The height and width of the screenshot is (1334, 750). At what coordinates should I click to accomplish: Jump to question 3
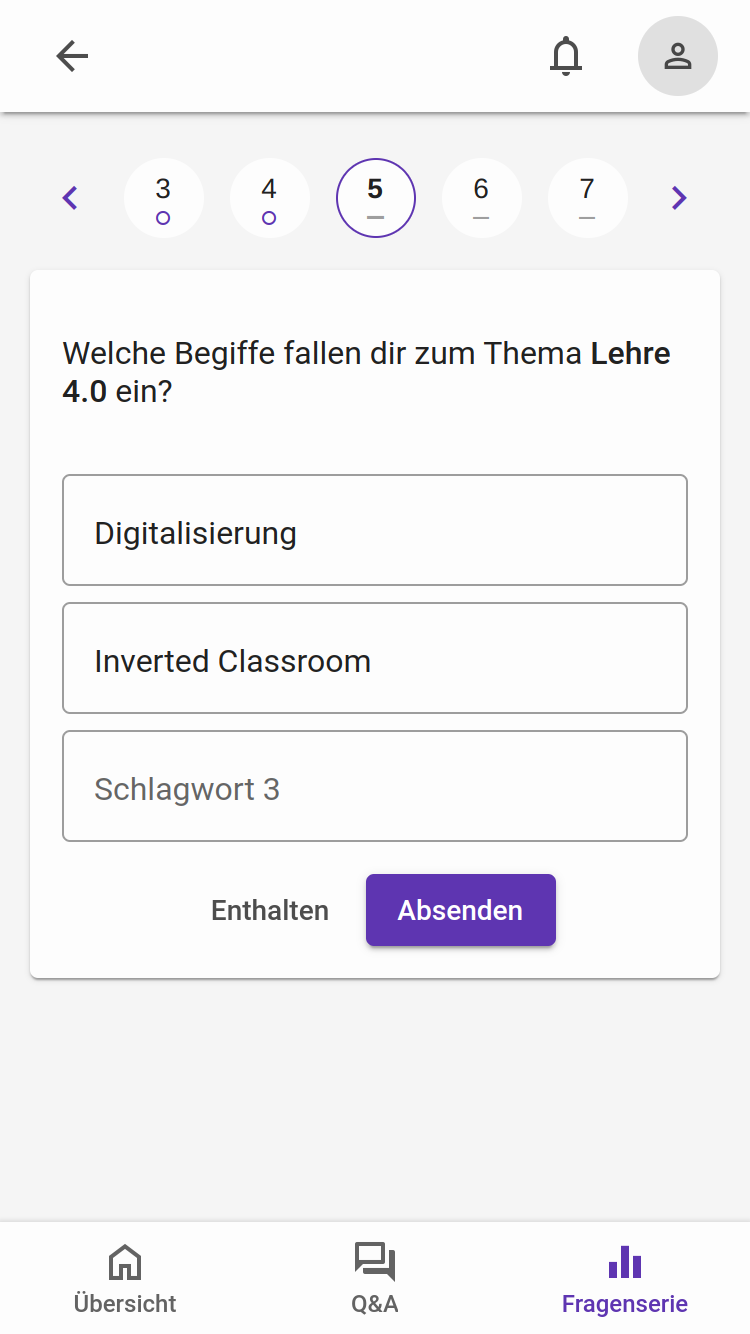(163, 198)
